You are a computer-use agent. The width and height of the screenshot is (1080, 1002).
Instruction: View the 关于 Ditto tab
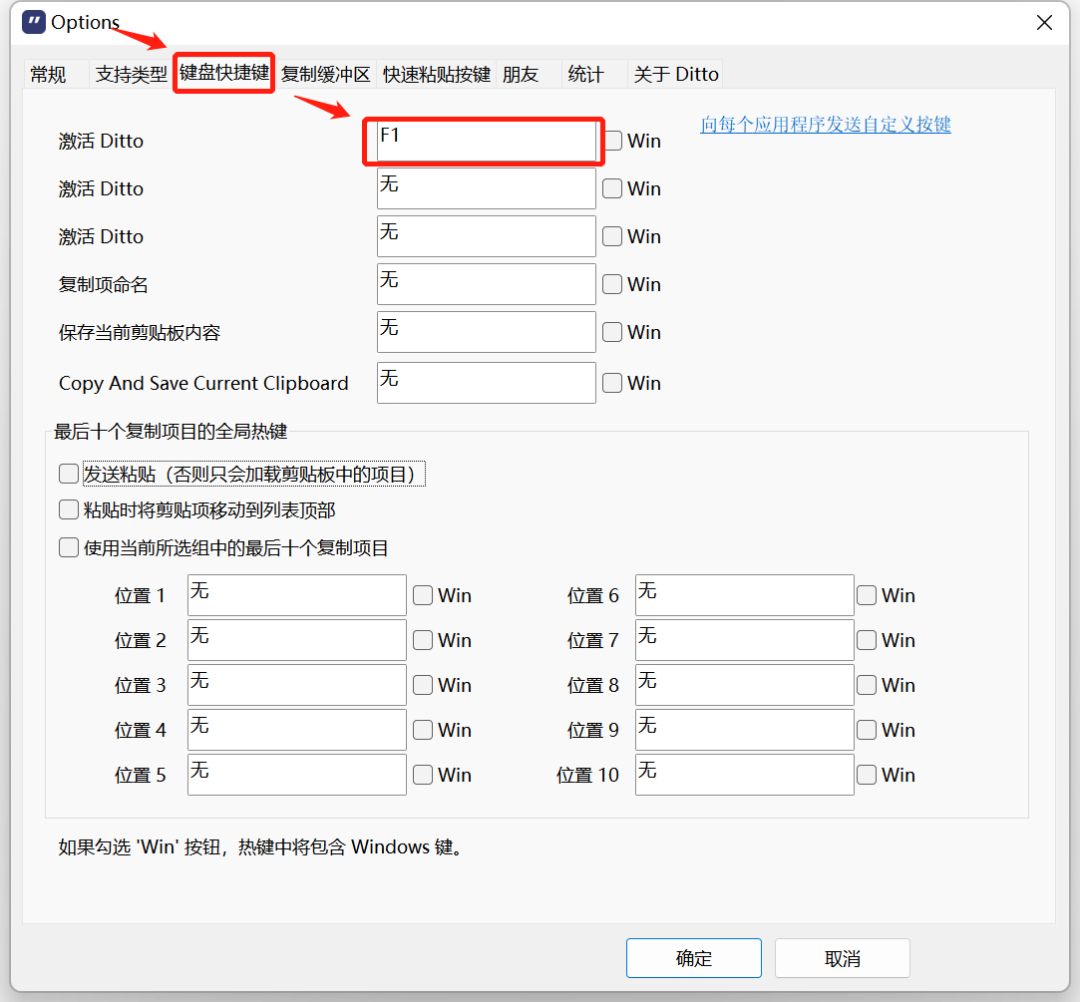click(676, 74)
